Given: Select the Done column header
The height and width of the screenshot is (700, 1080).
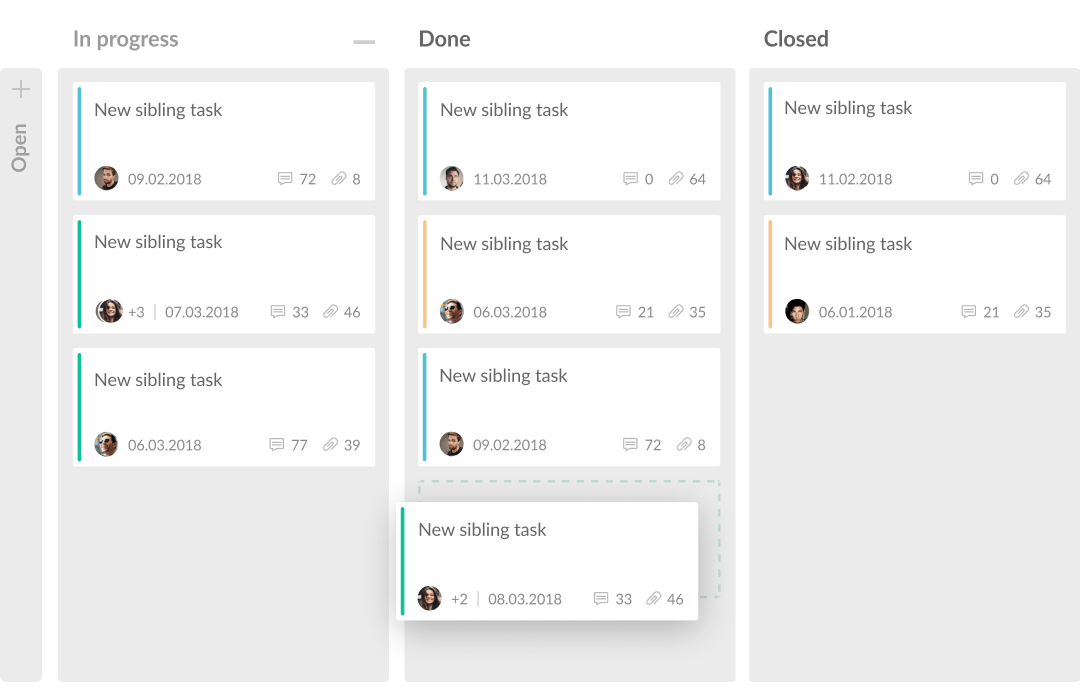Looking at the screenshot, I should point(444,39).
